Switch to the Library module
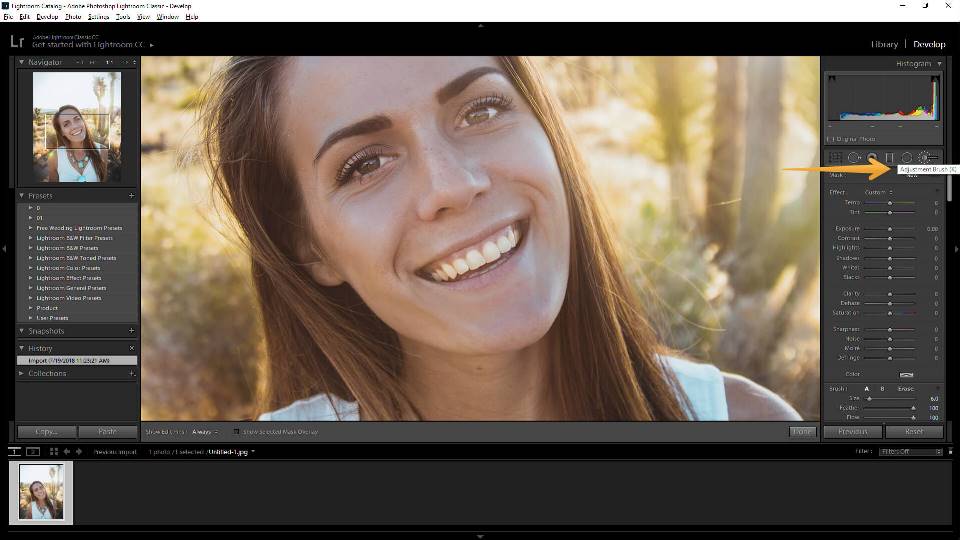 884,44
